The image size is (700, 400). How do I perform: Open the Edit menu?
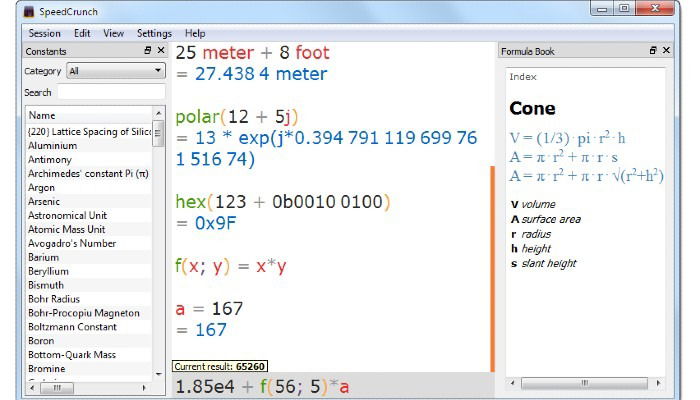tap(82, 33)
